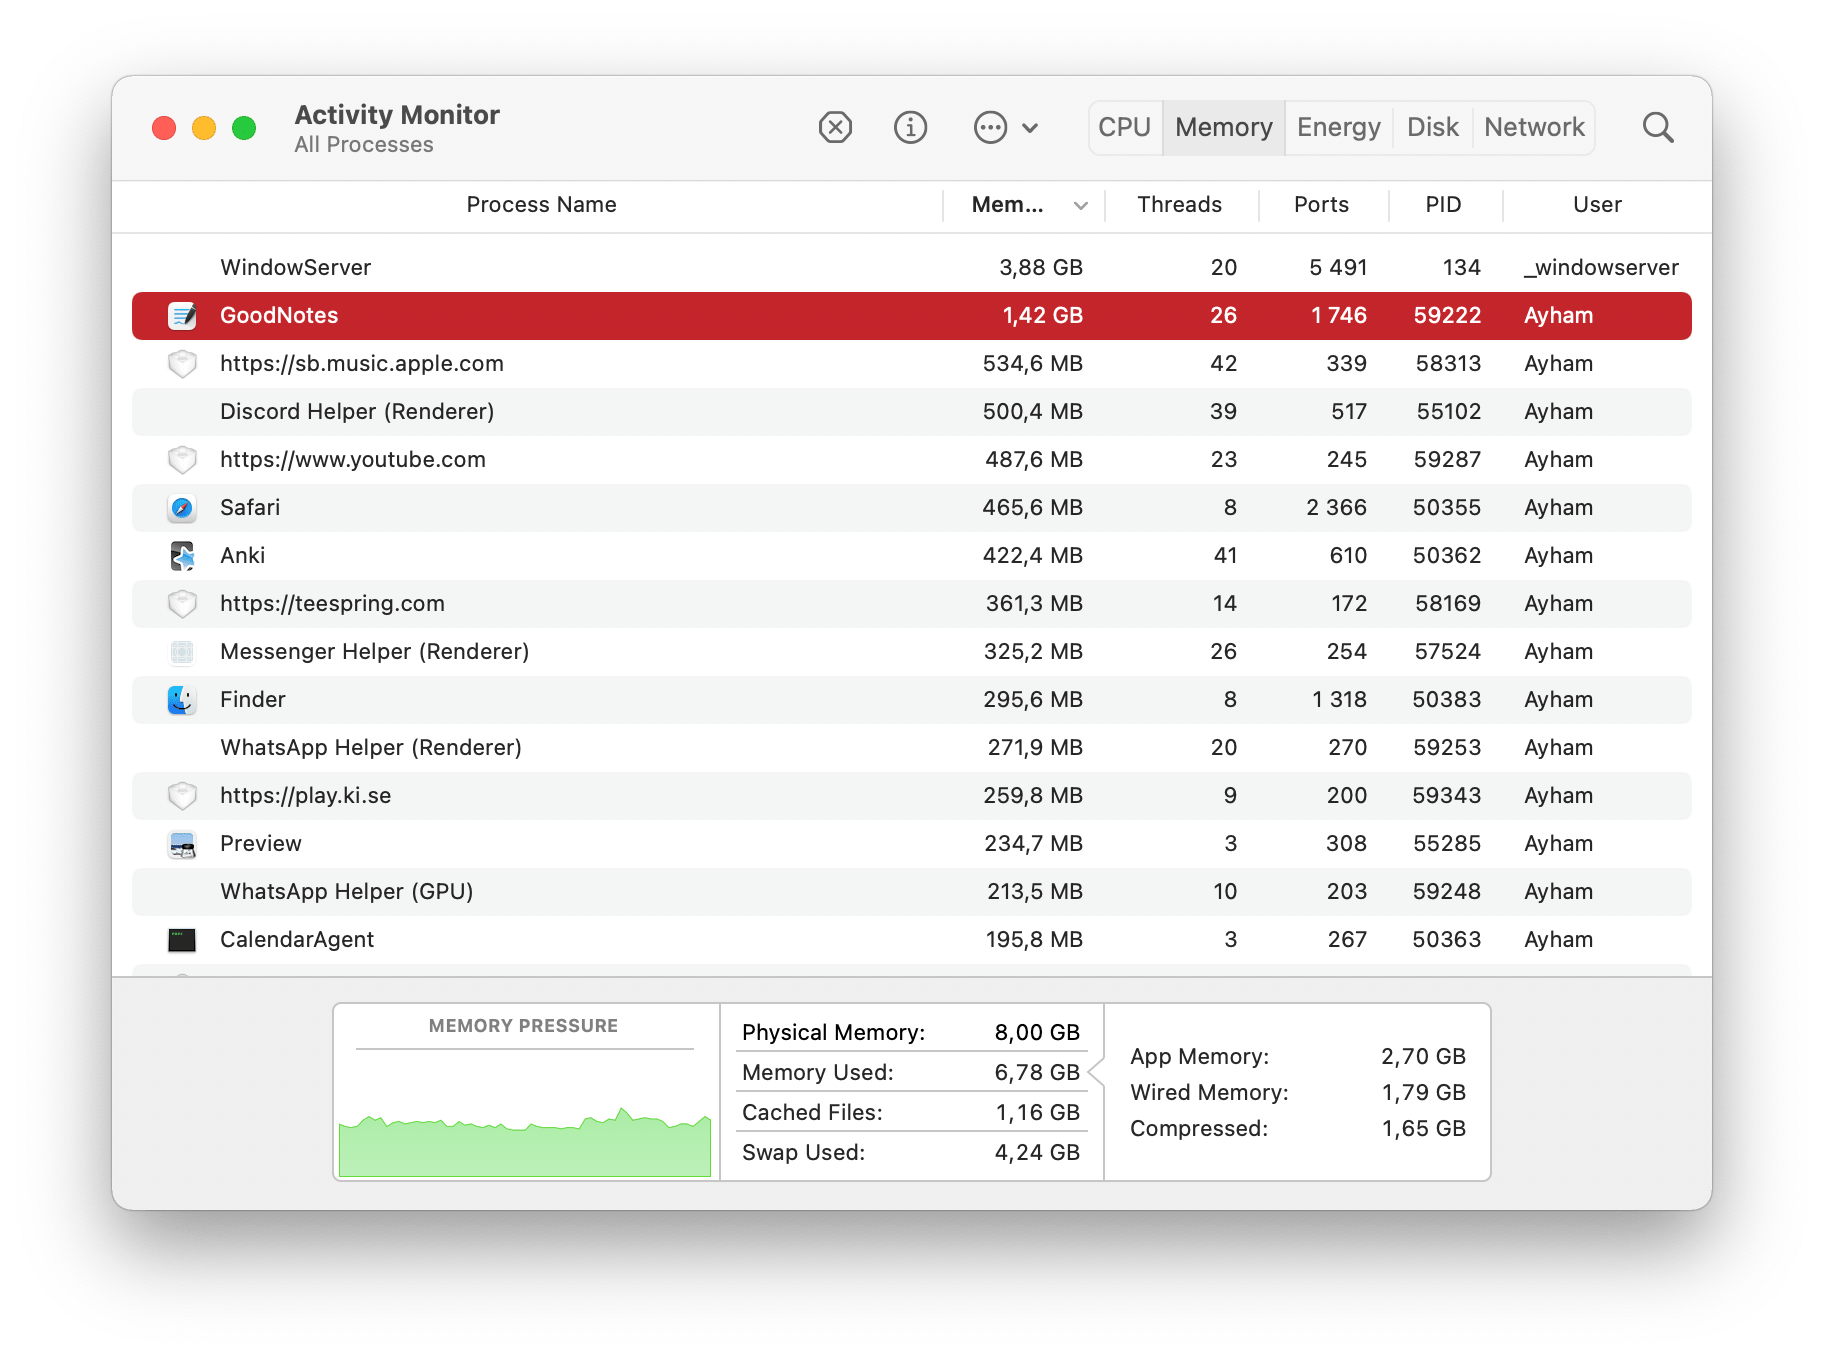Minimize the window with the yellow button

point(204,128)
